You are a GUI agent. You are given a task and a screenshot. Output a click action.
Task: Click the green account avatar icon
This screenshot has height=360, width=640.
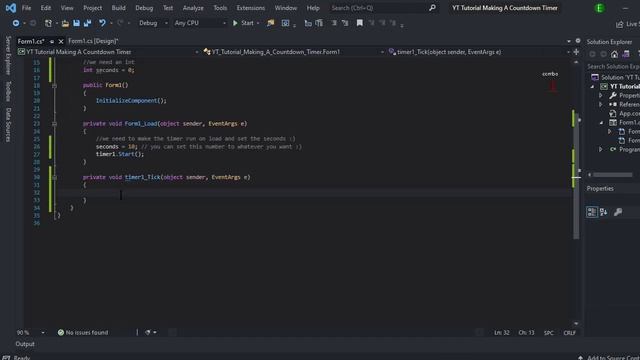pyautogui.click(x=600, y=8)
